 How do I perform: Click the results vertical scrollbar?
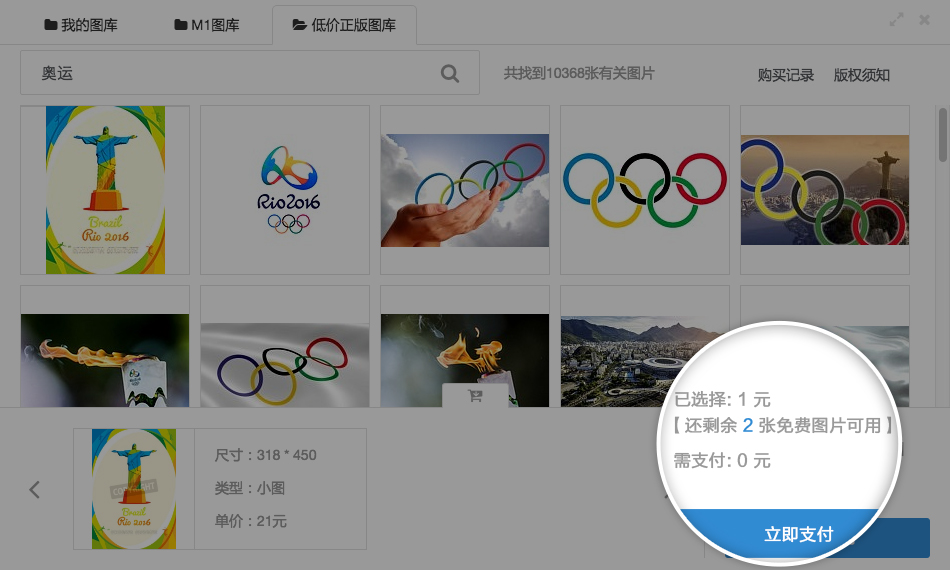[942, 134]
